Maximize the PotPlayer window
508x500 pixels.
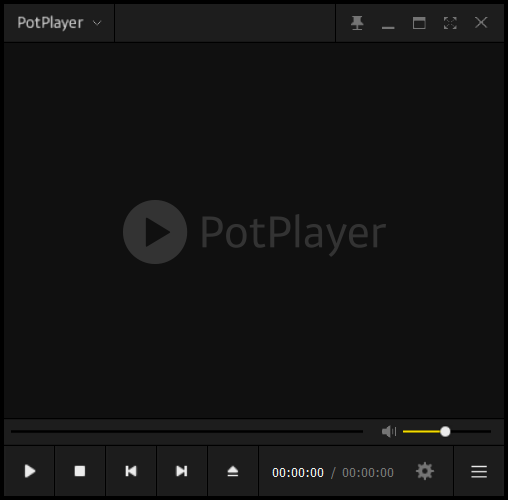point(419,23)
